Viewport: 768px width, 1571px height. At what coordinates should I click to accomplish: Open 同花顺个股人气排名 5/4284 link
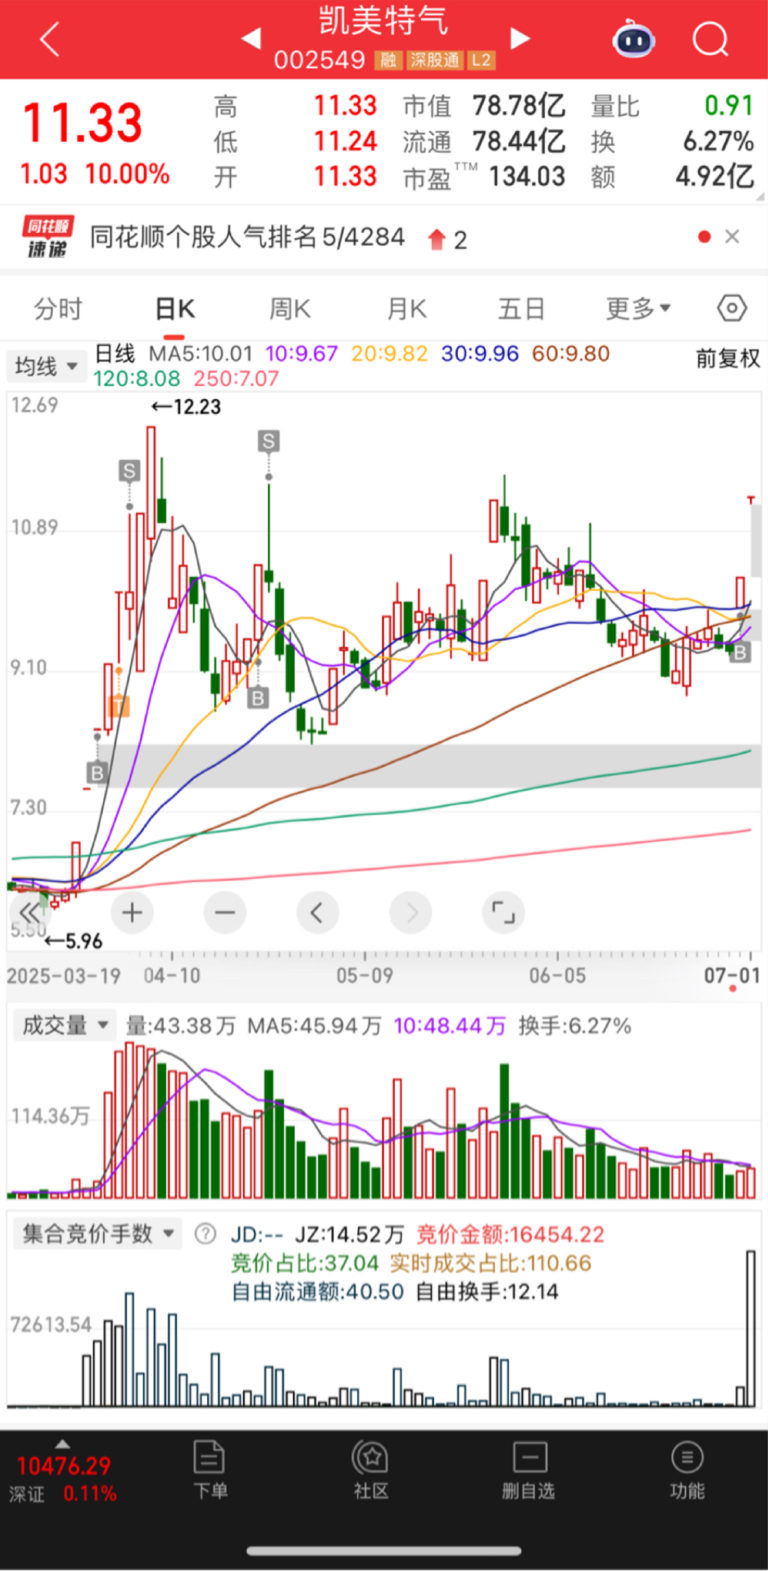247,237
